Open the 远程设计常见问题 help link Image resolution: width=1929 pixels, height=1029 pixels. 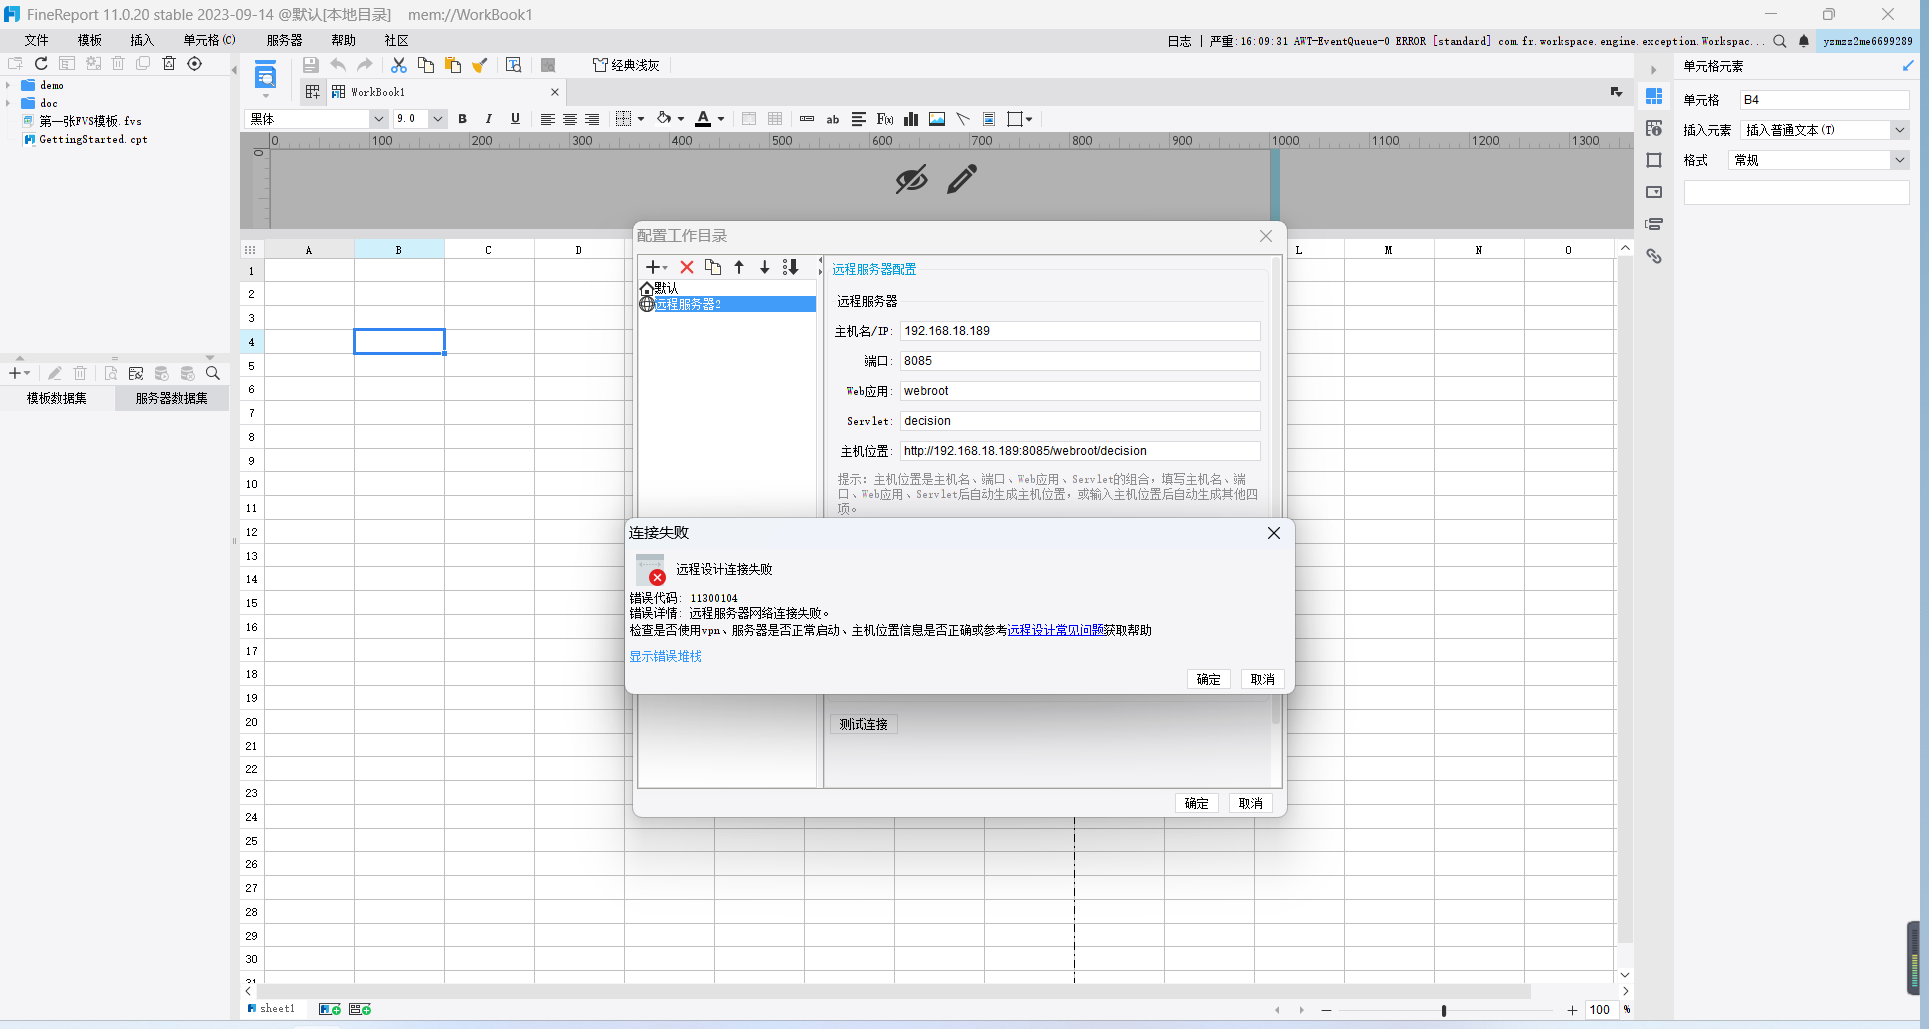[x=1055, y=630]
